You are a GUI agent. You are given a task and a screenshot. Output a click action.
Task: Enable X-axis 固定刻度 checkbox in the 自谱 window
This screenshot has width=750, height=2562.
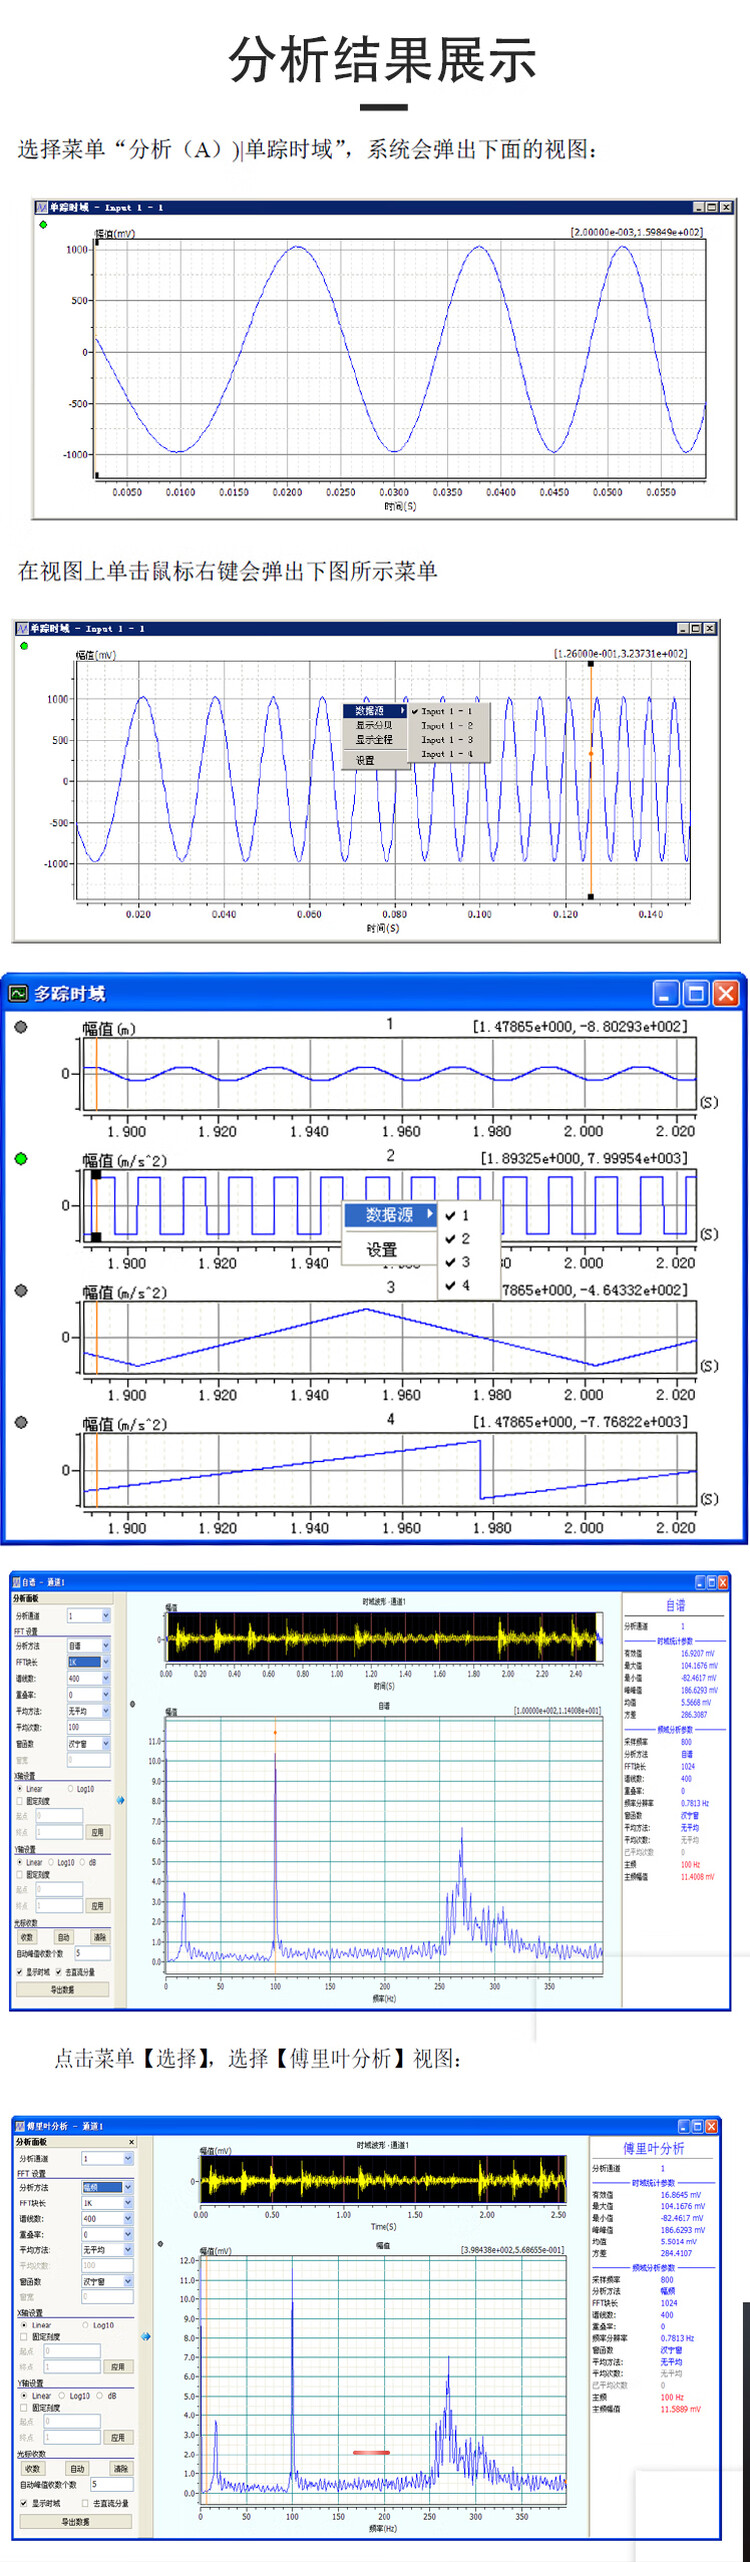tap(20, 1801)
